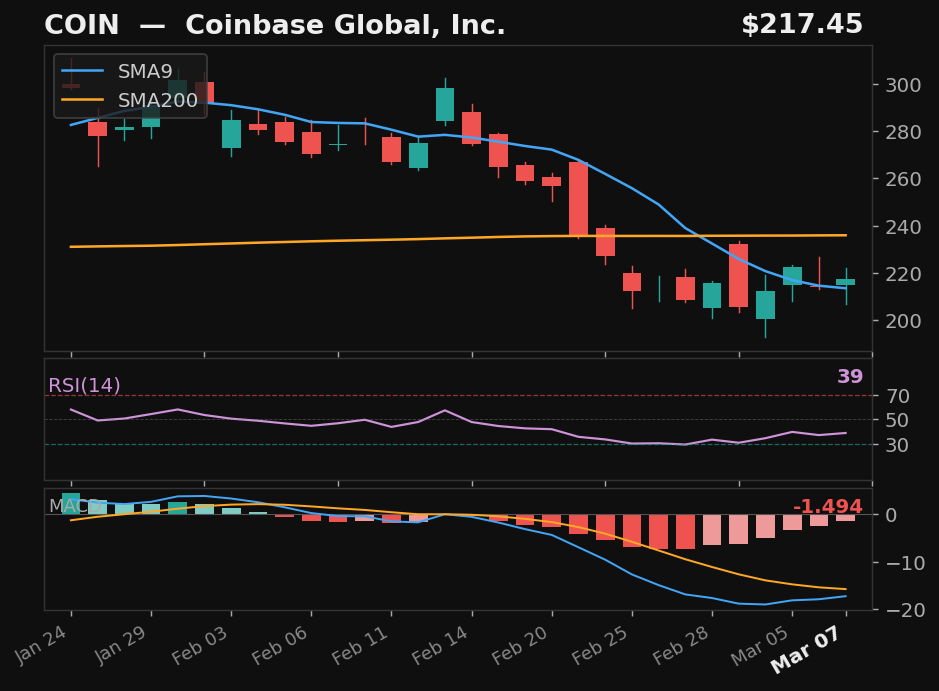Click the RSI value 39
939x691 pixels.
(x=850, y=376)
